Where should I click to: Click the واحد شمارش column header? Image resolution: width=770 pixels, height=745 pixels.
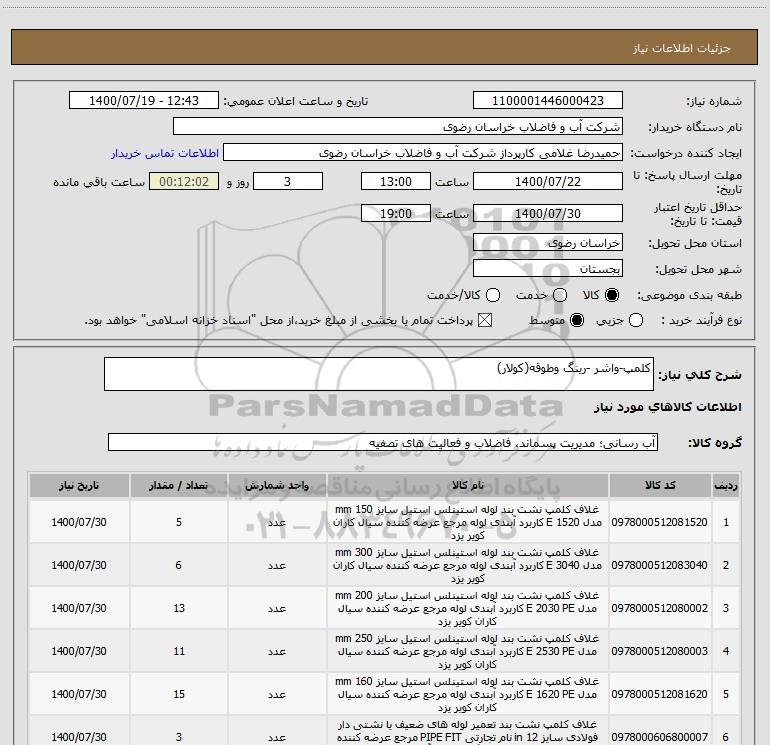[277, 486]
